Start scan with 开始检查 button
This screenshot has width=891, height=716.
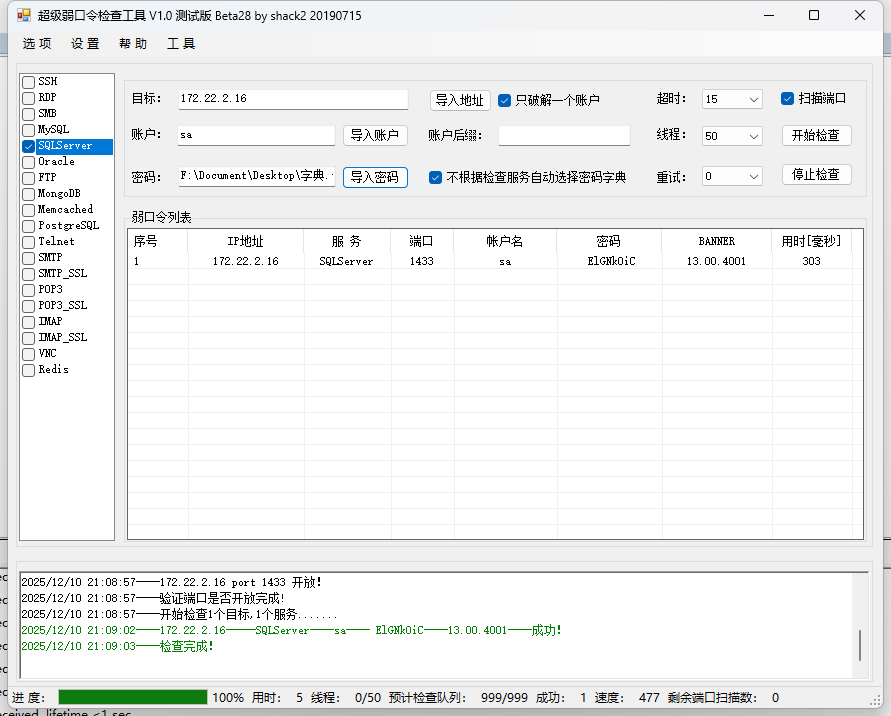[817, 135]
